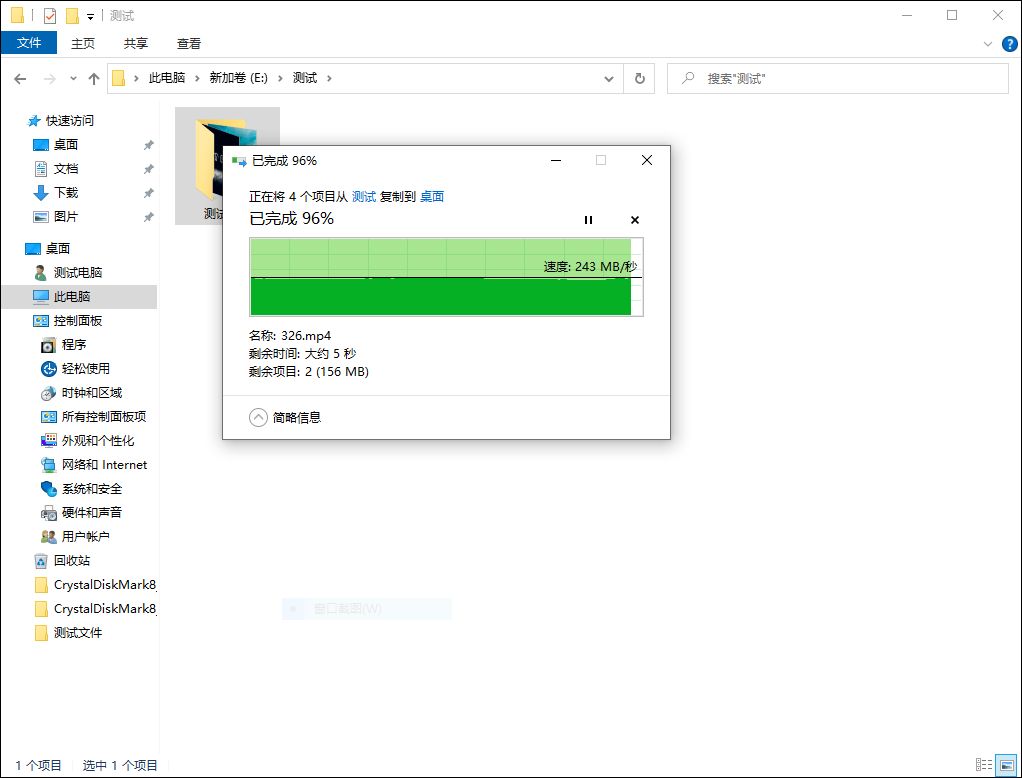Go back with the back arrow

(20, 79)
